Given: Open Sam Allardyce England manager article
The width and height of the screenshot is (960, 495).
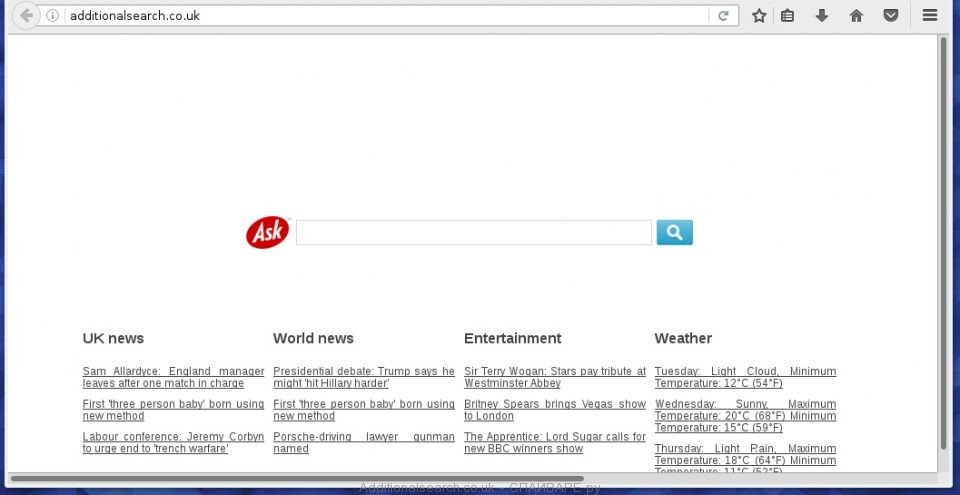Looking at the screenshot, I should click(173, 377).
